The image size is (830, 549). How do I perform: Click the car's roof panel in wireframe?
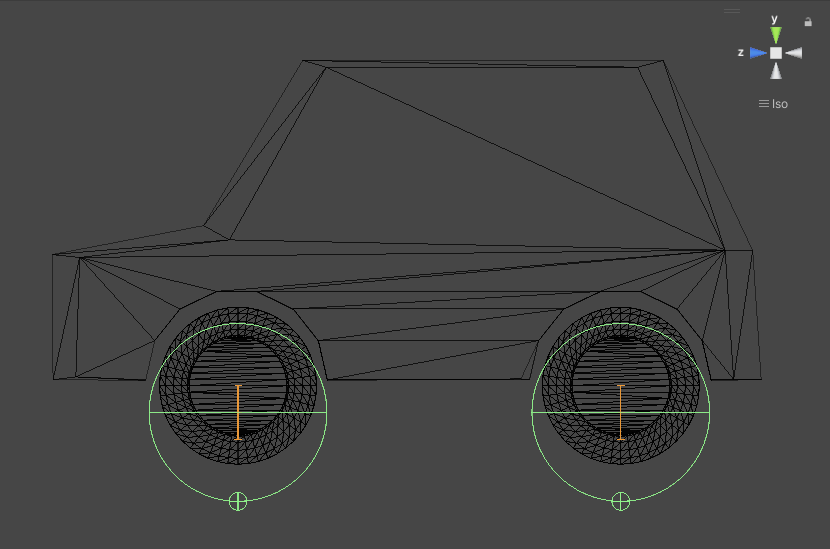pyautogui.click(x=480, y=64)
